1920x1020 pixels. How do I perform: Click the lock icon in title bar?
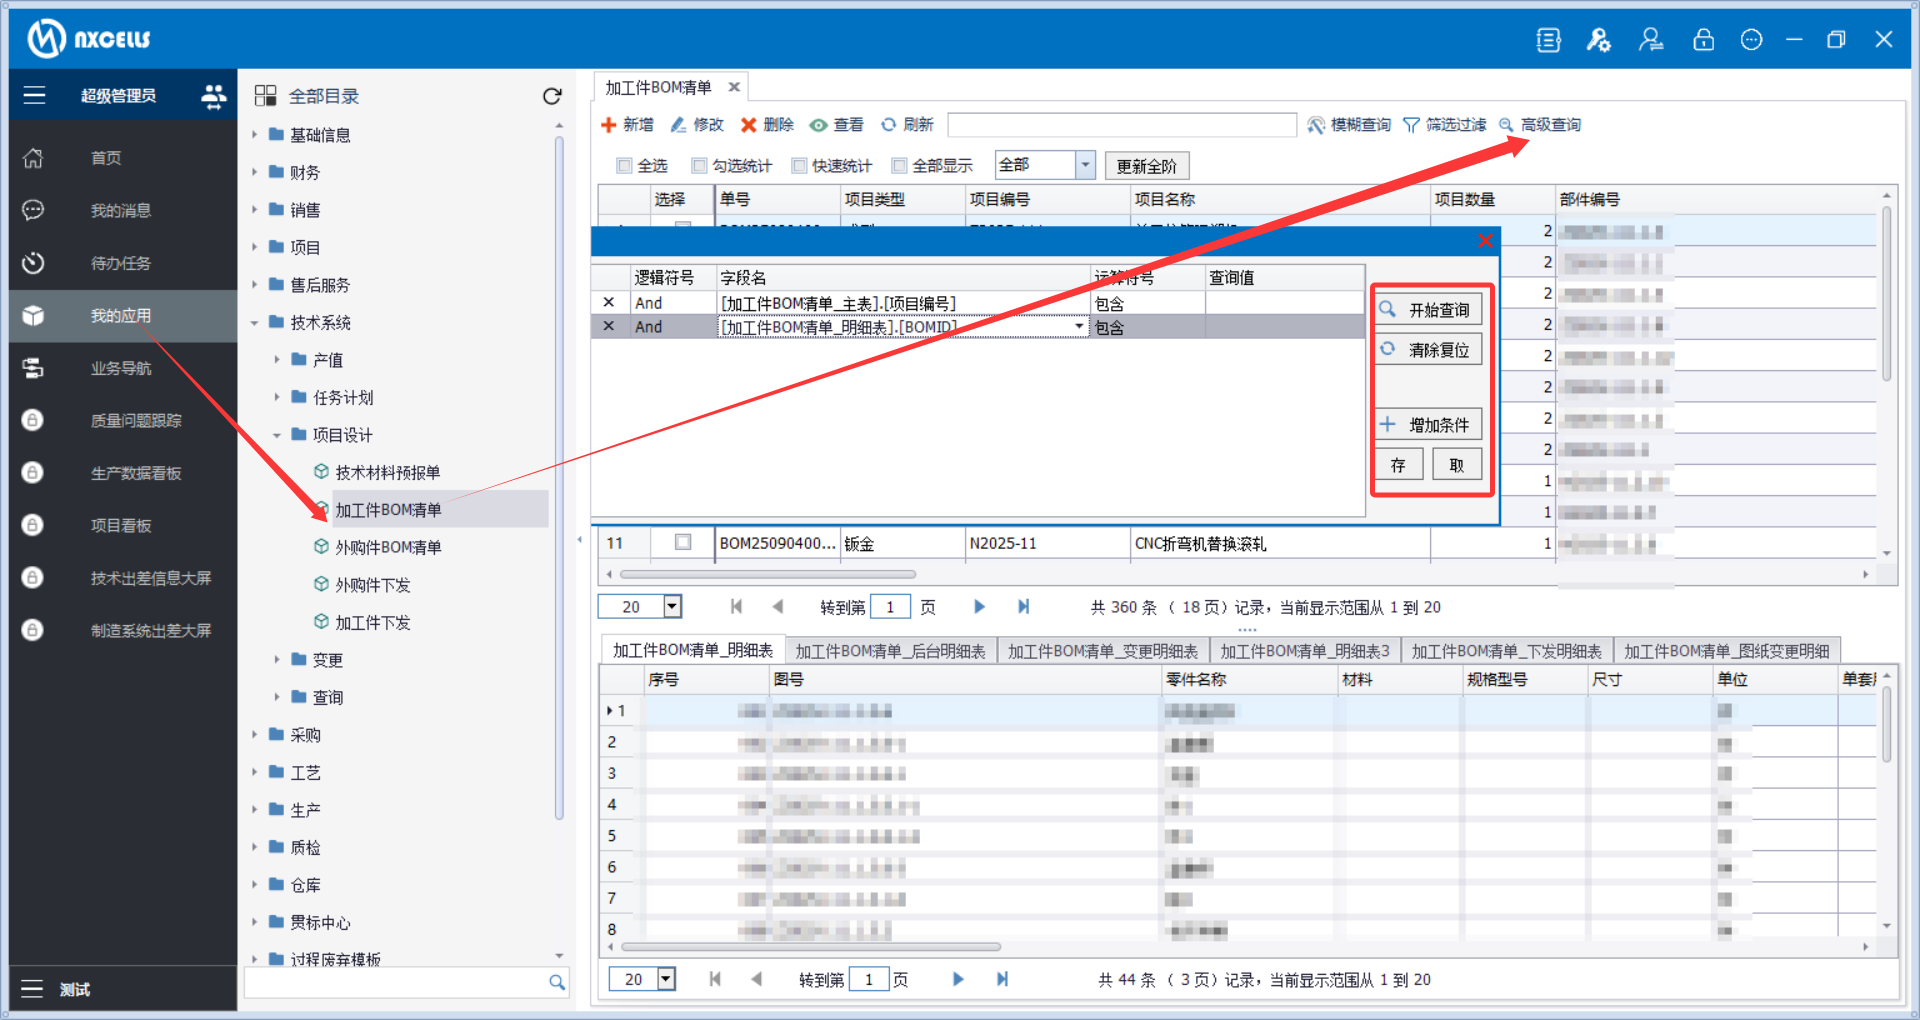[x=1703, y=40]
